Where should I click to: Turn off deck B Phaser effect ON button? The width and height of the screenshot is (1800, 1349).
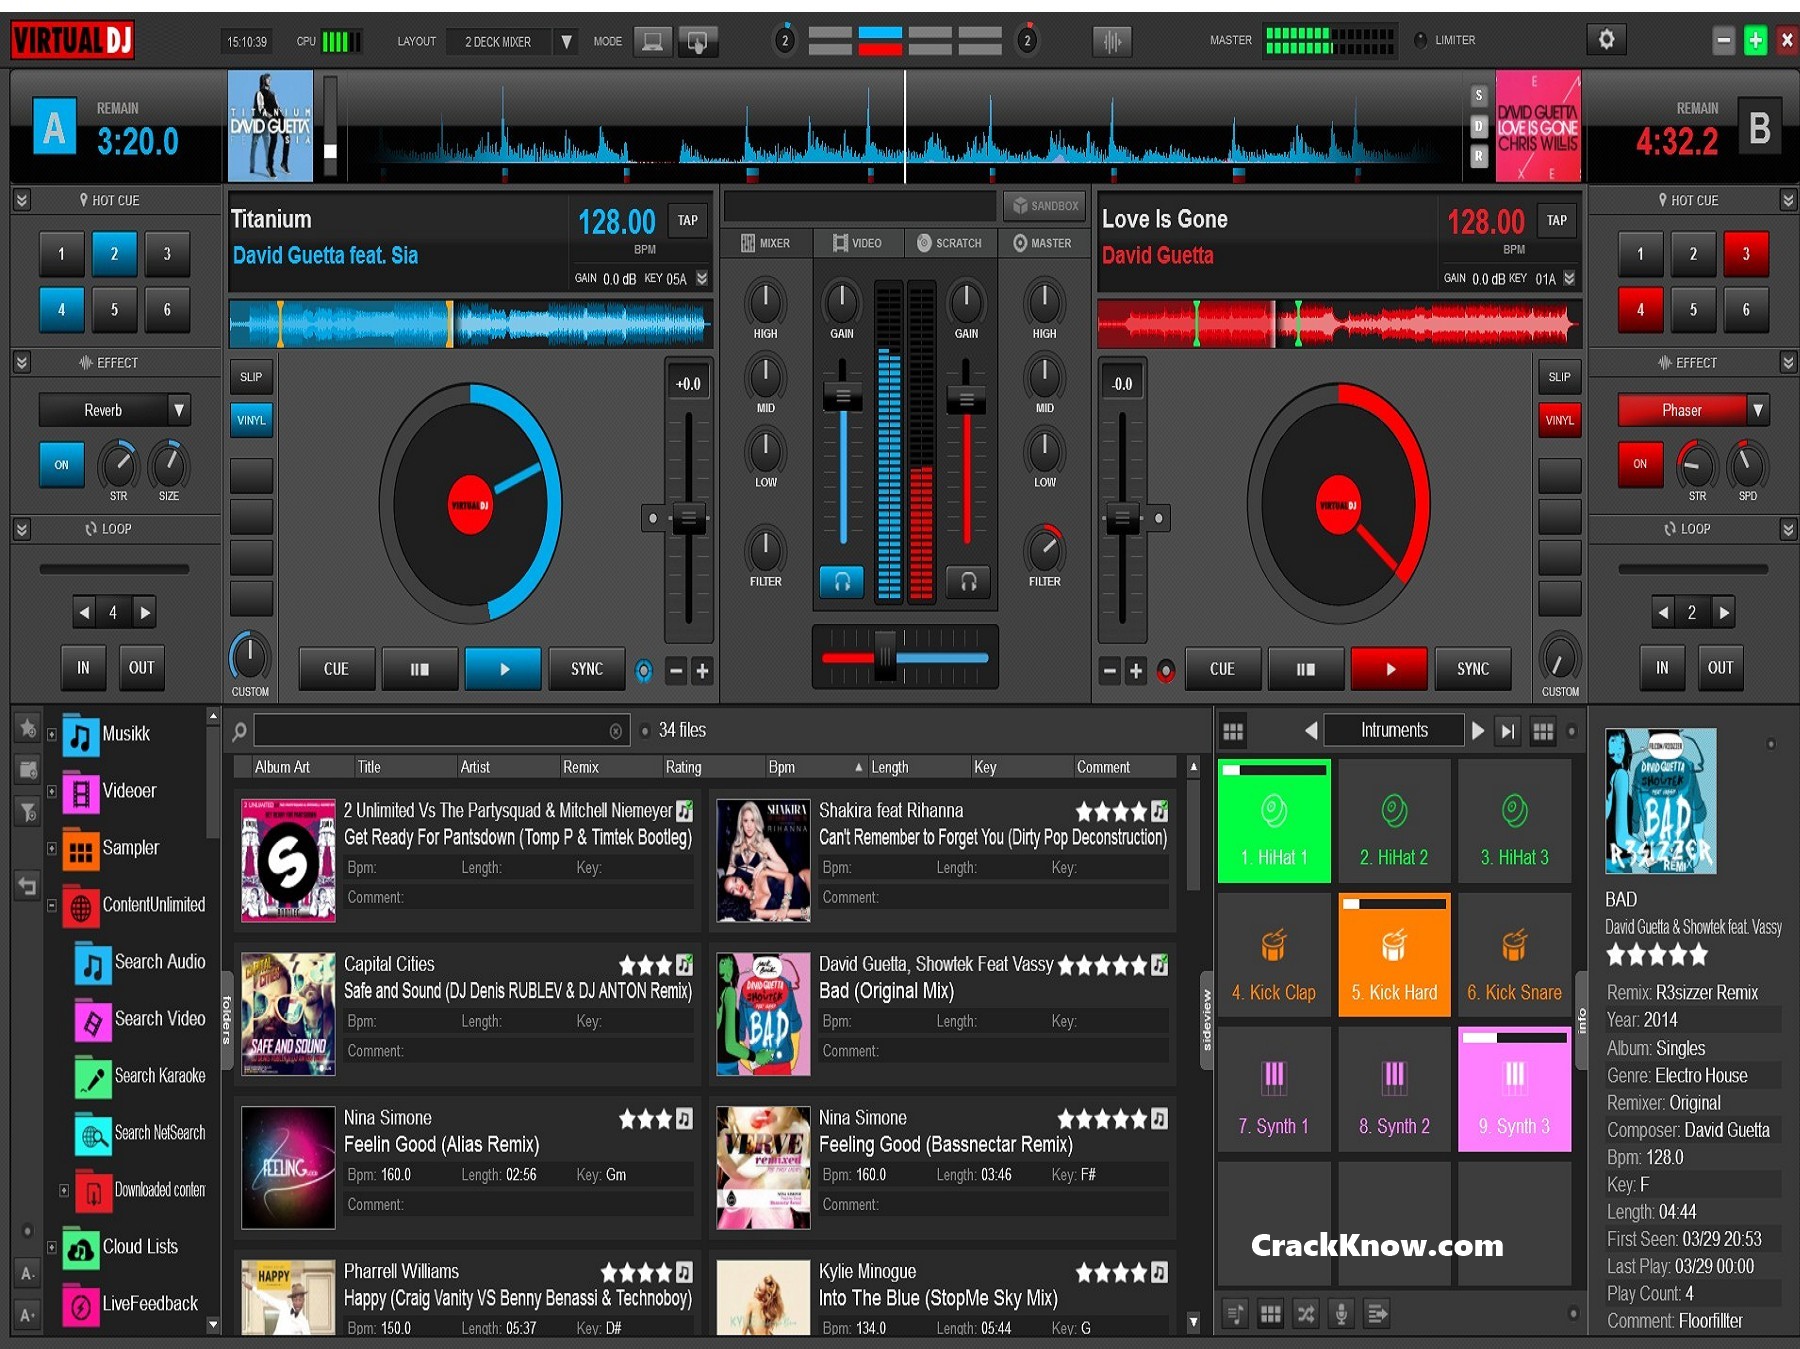tap(1640, 464)
